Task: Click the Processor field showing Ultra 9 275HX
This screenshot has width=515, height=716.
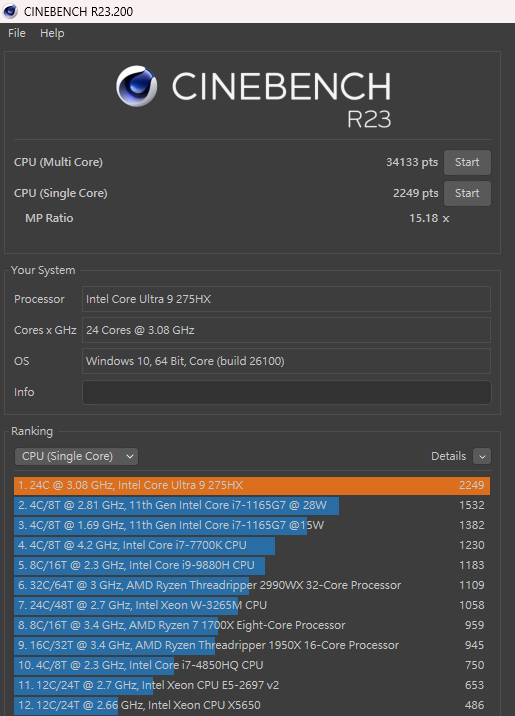Action: (287, 299)
